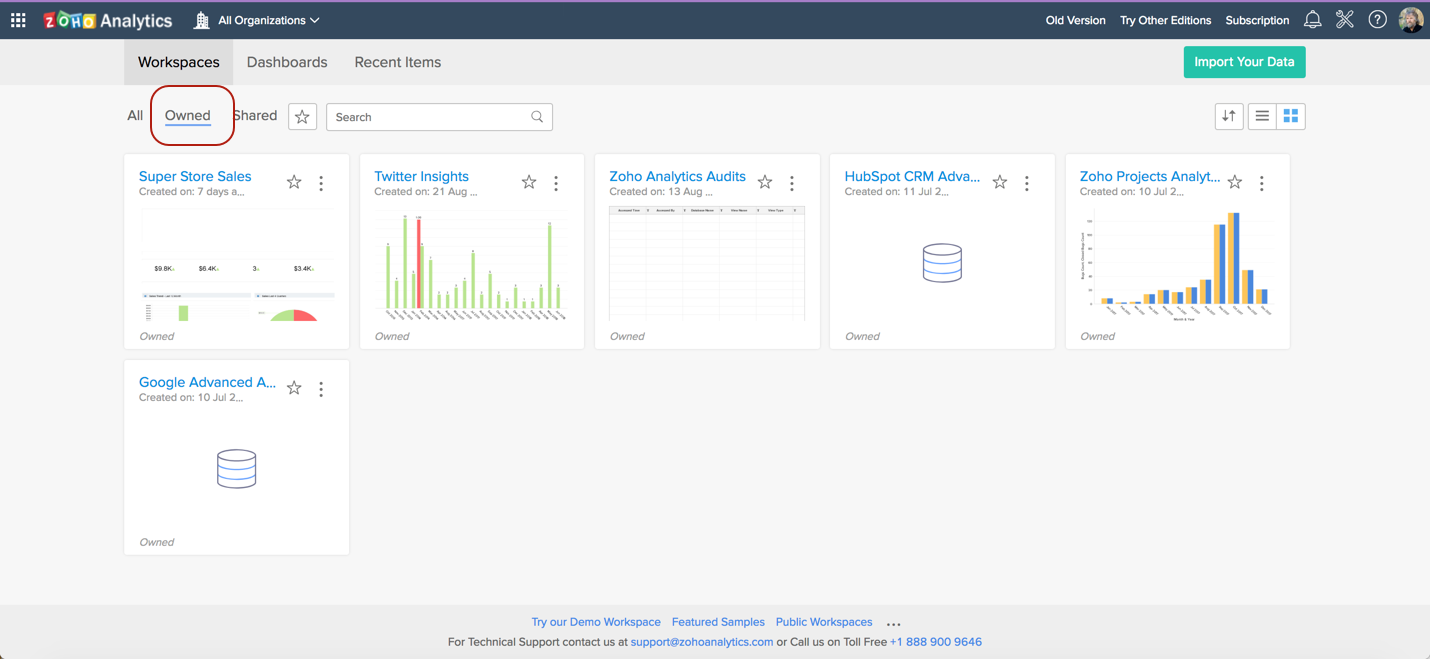
Task: Open the Zoho Projects Analytics chart thumbnail
Action: click(1177, 264)
